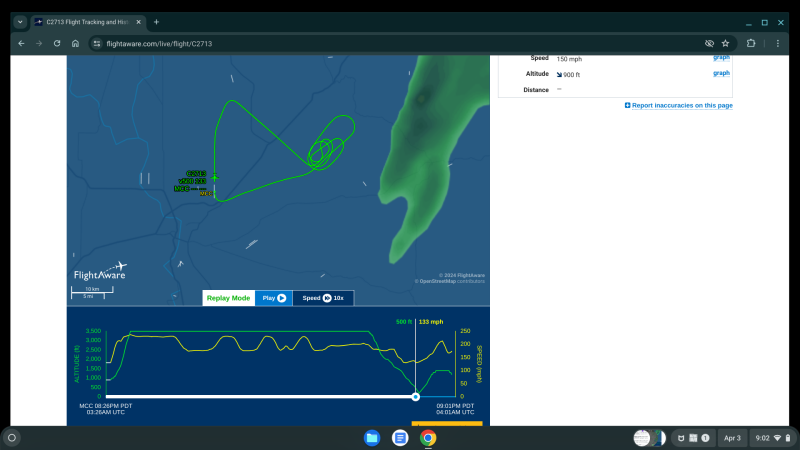800x450 pixels.
Task: Click the 500 ft graph readout
Action: tap(404, 322)
